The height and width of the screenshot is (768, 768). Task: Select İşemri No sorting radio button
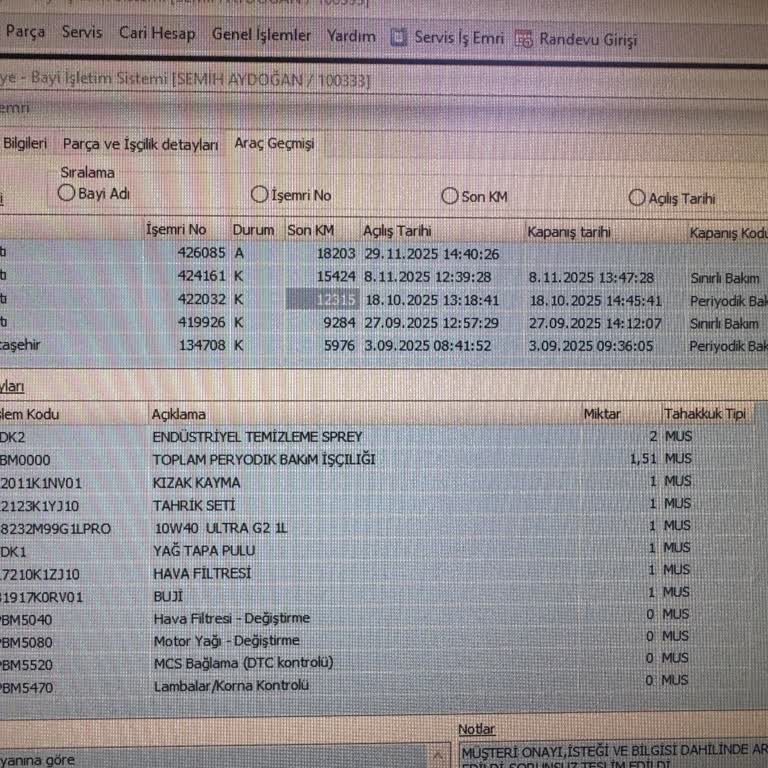[x=259, y=194]
